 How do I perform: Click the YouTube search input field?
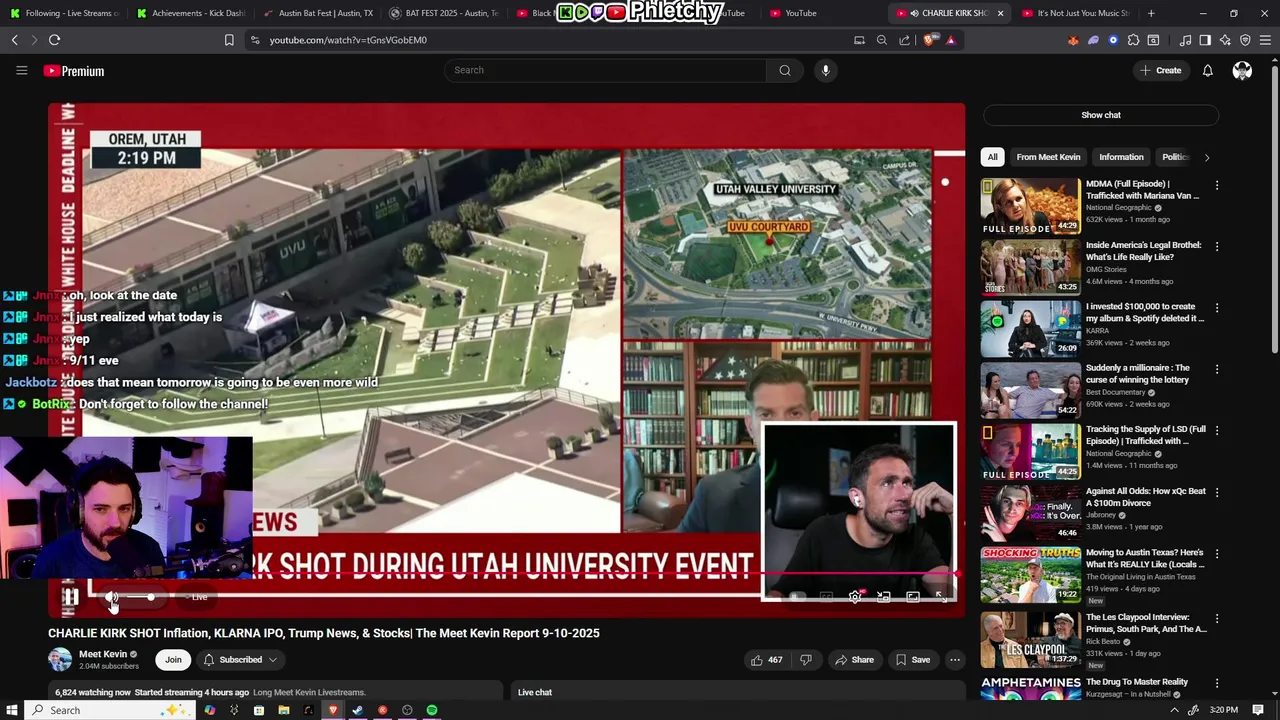(605, 70)
